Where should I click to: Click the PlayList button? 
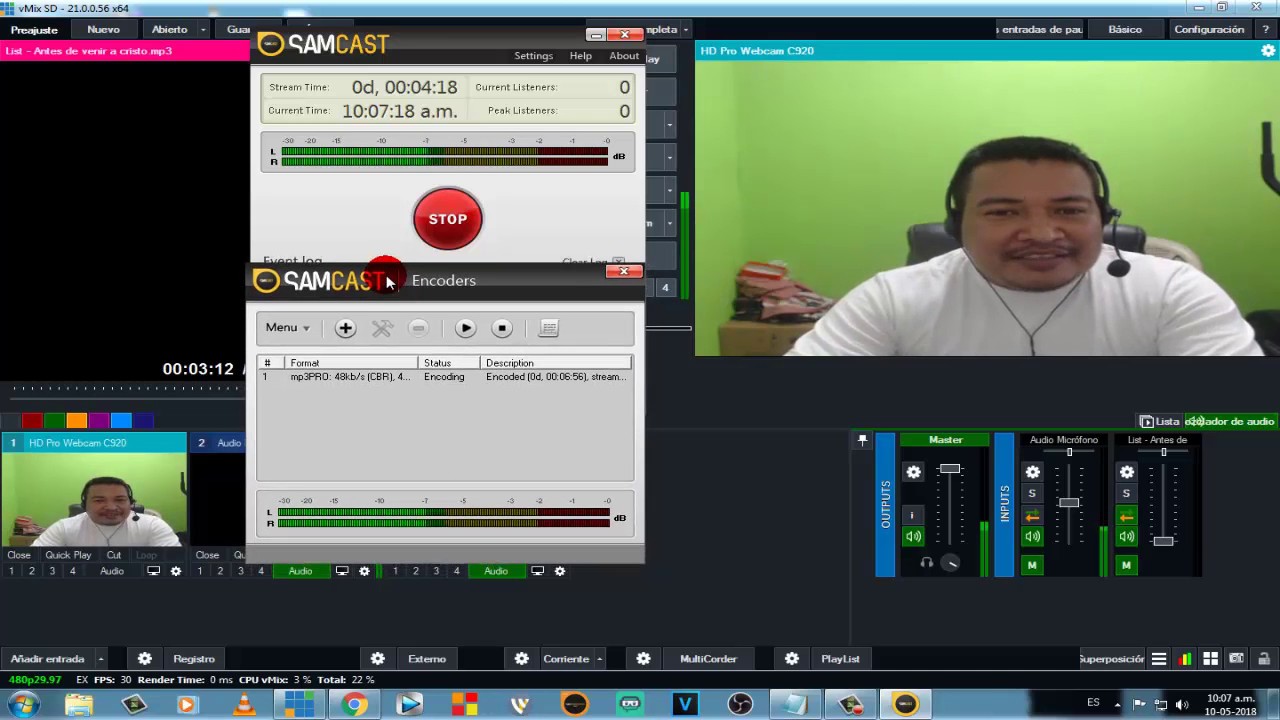pos(840,659)
